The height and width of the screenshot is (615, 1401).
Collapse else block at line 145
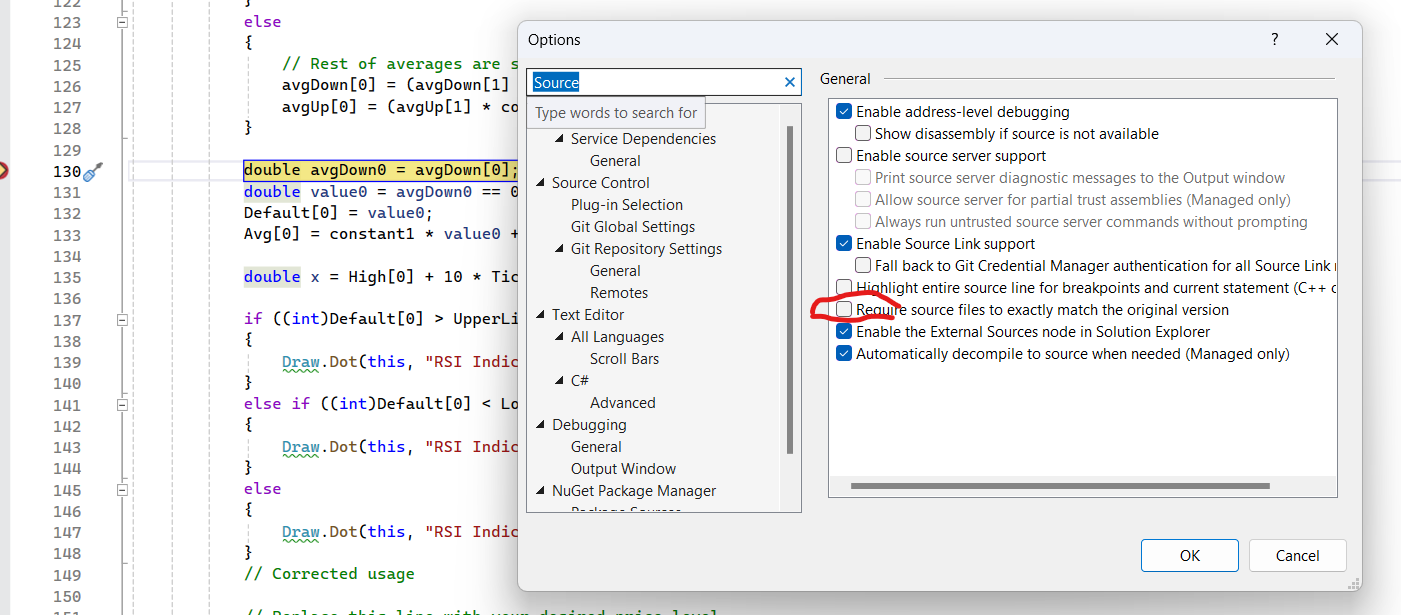click(x=122, y=490)
